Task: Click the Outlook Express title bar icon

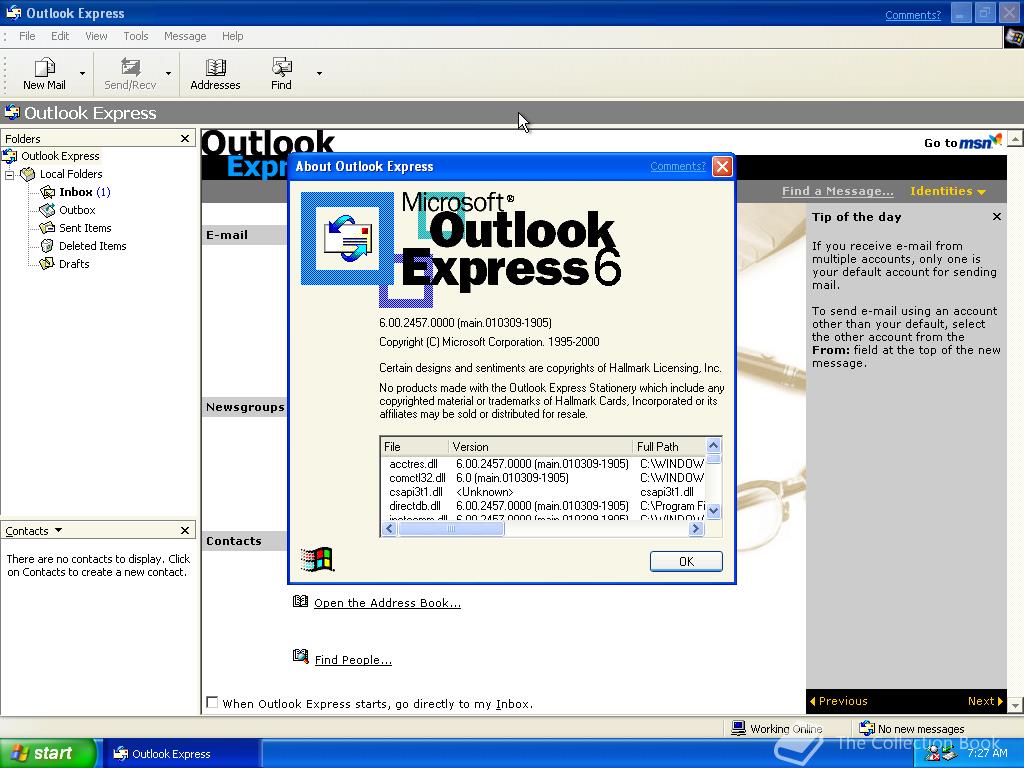Action: point(13,12)
